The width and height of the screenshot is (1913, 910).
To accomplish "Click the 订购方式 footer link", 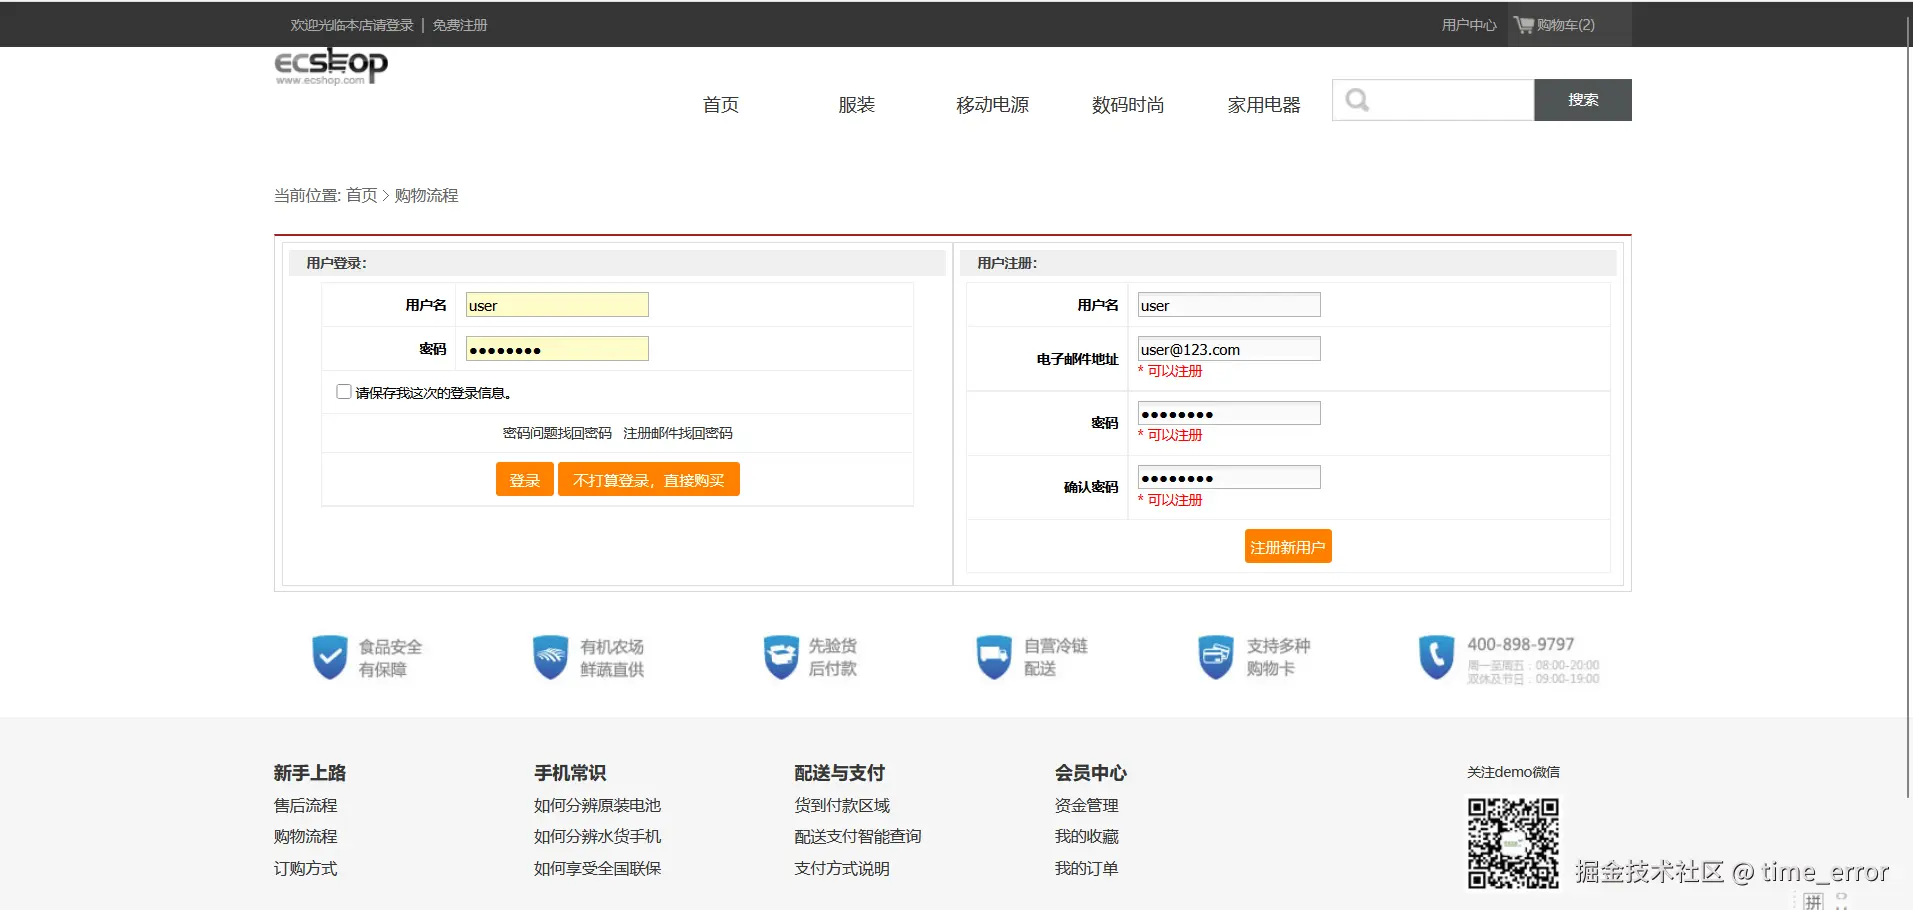I will click(x=306, y=868).
